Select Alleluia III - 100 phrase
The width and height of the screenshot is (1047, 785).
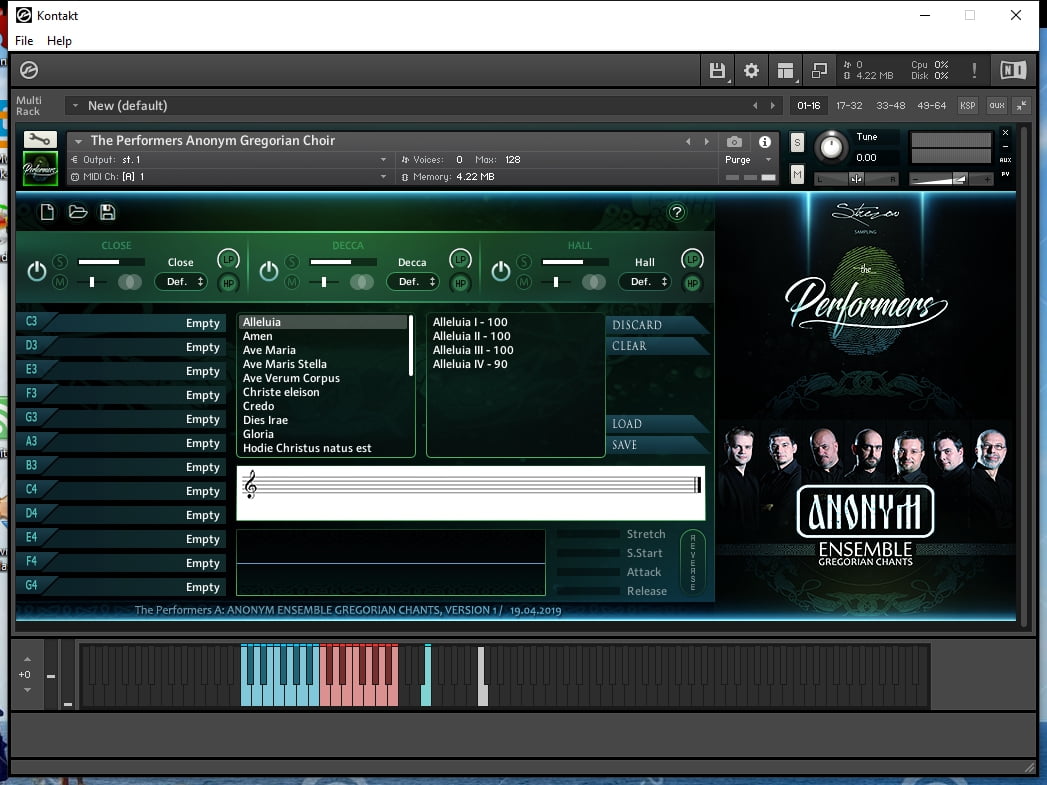(x=473, y=350)
